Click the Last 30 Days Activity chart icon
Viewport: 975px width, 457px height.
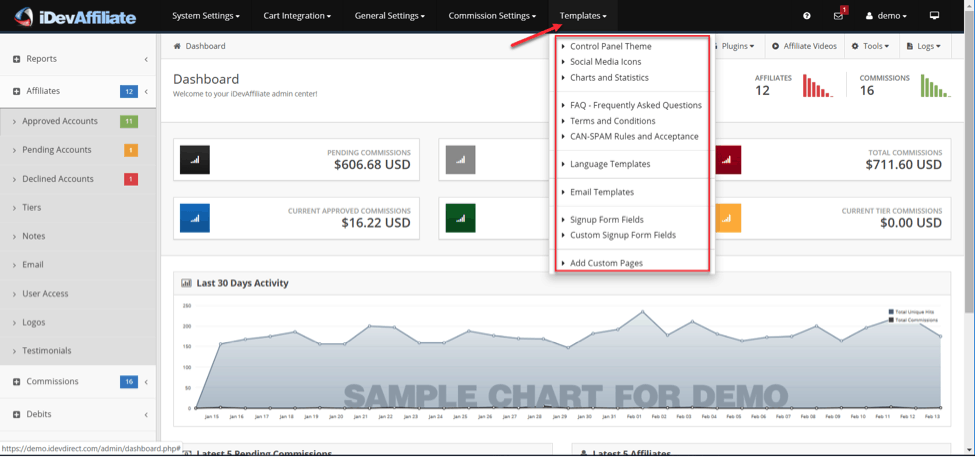click(186, 283)
